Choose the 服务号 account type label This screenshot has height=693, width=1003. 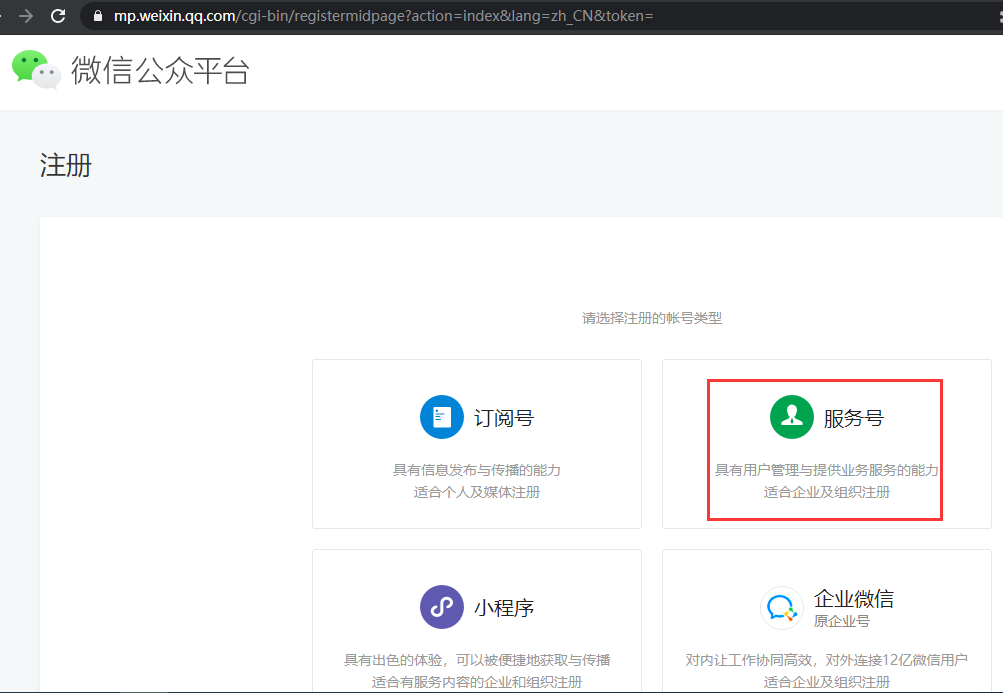854,418
